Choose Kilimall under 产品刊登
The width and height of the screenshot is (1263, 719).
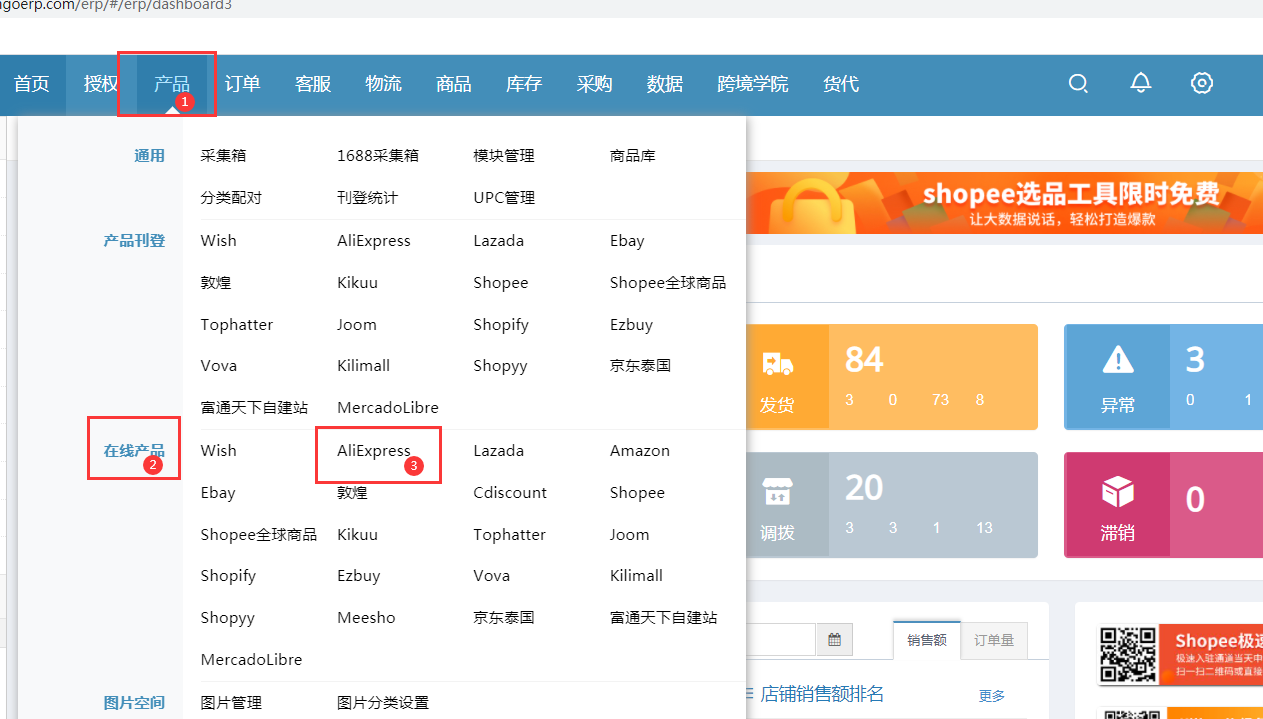coord(364,366)
